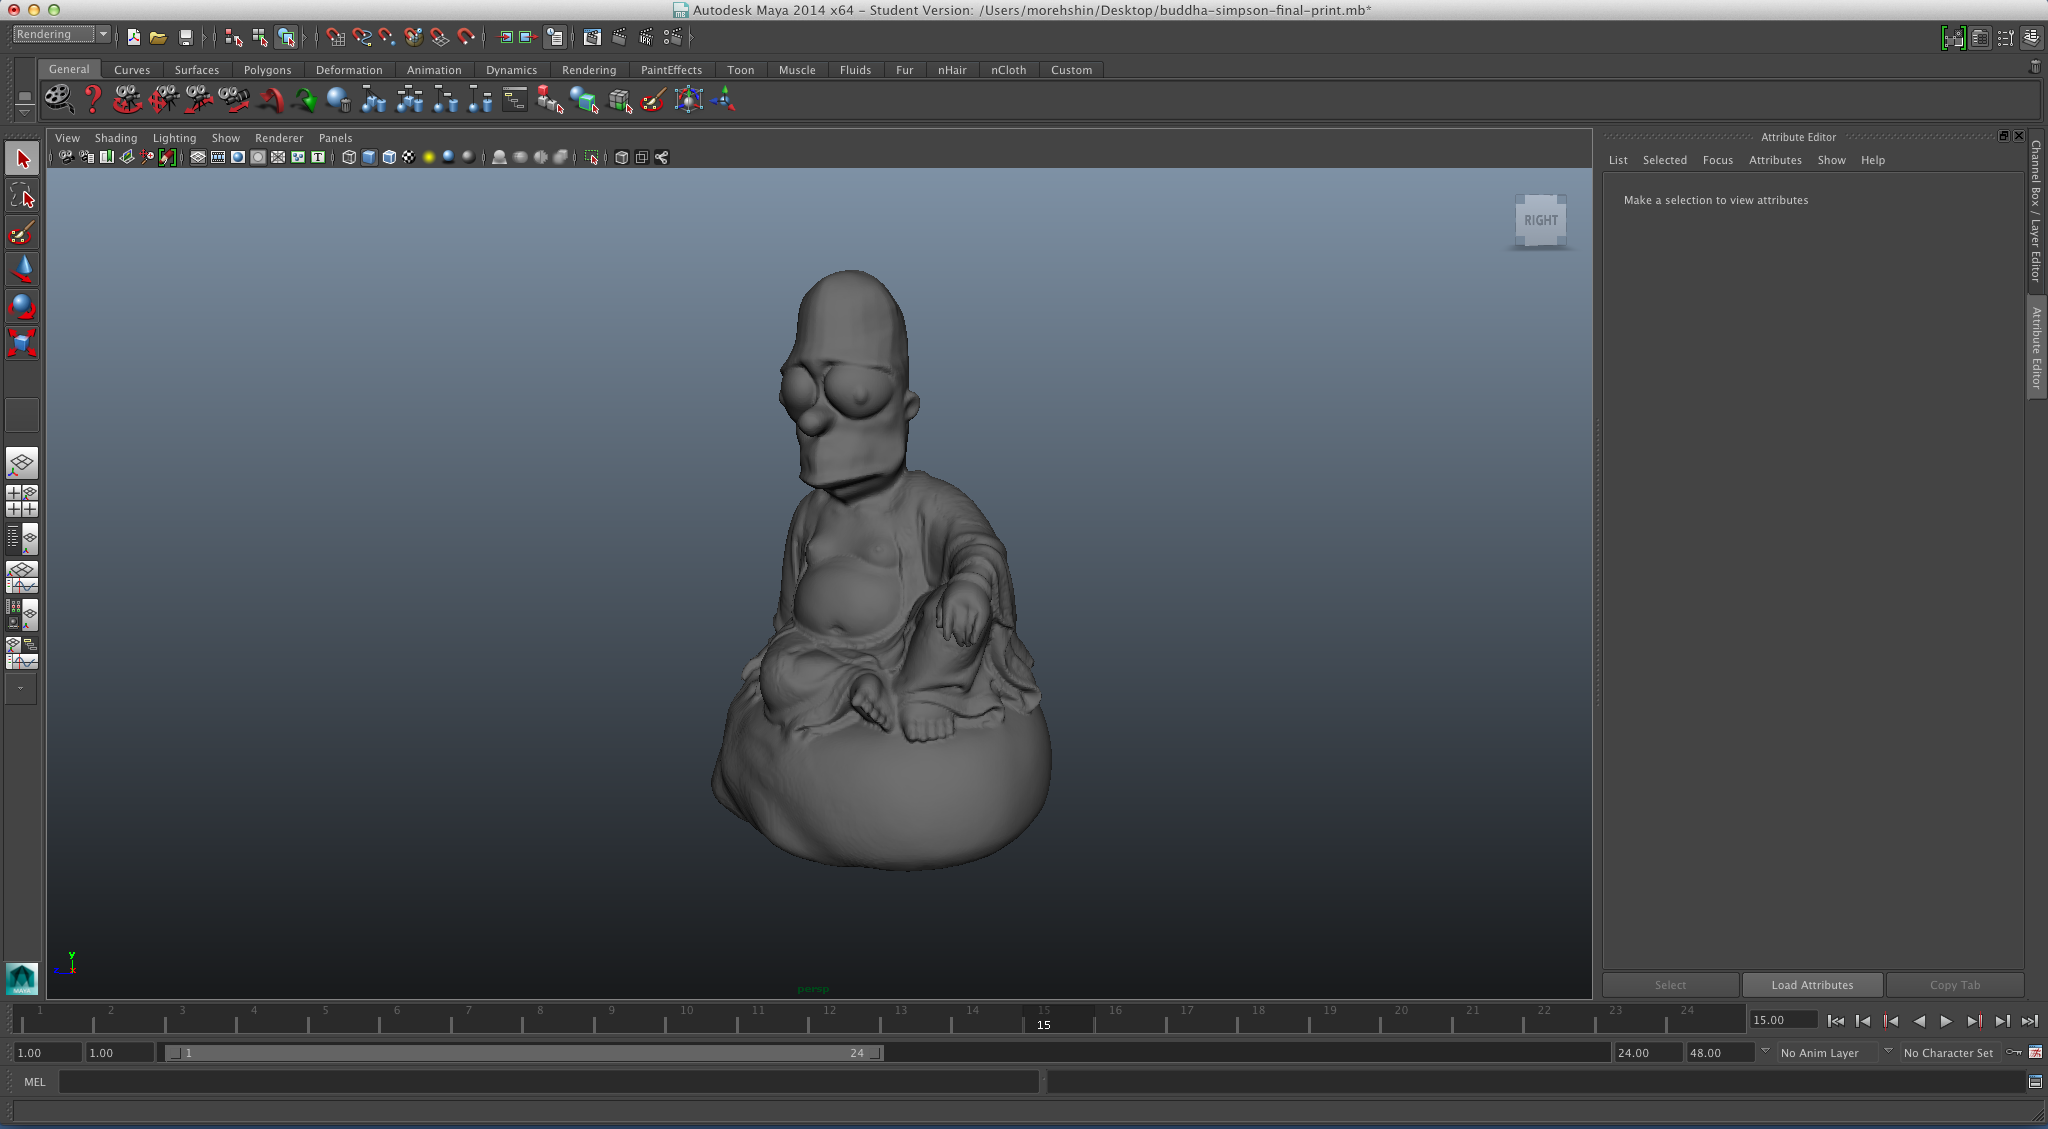Image resolution: width=2048 pixels, height=1129 pixels.
Task: Click the center pivot axis shelf icon
Action: coord(723,99)
